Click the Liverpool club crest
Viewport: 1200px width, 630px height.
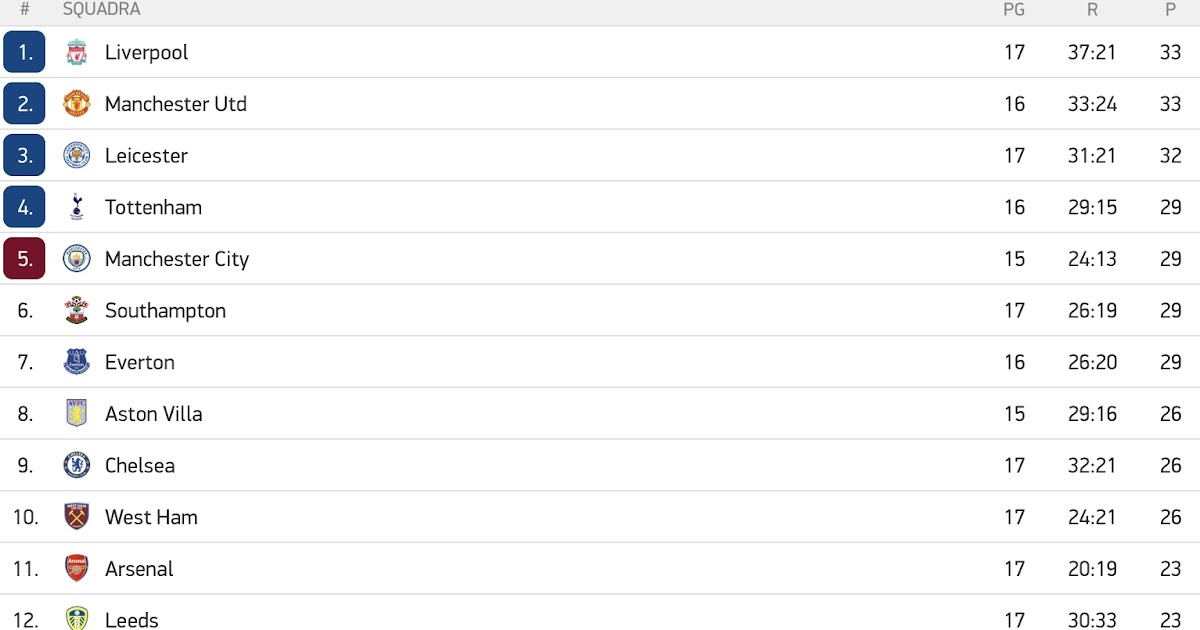(76, 52)
